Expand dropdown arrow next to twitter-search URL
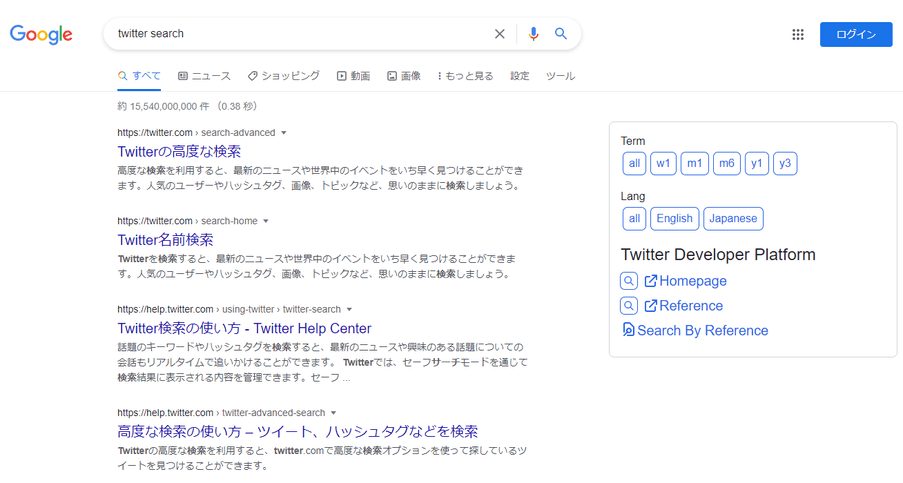Image resolution: width=903 pixels, height=483 pixels. pyautogui.click(x=349, y=310)
